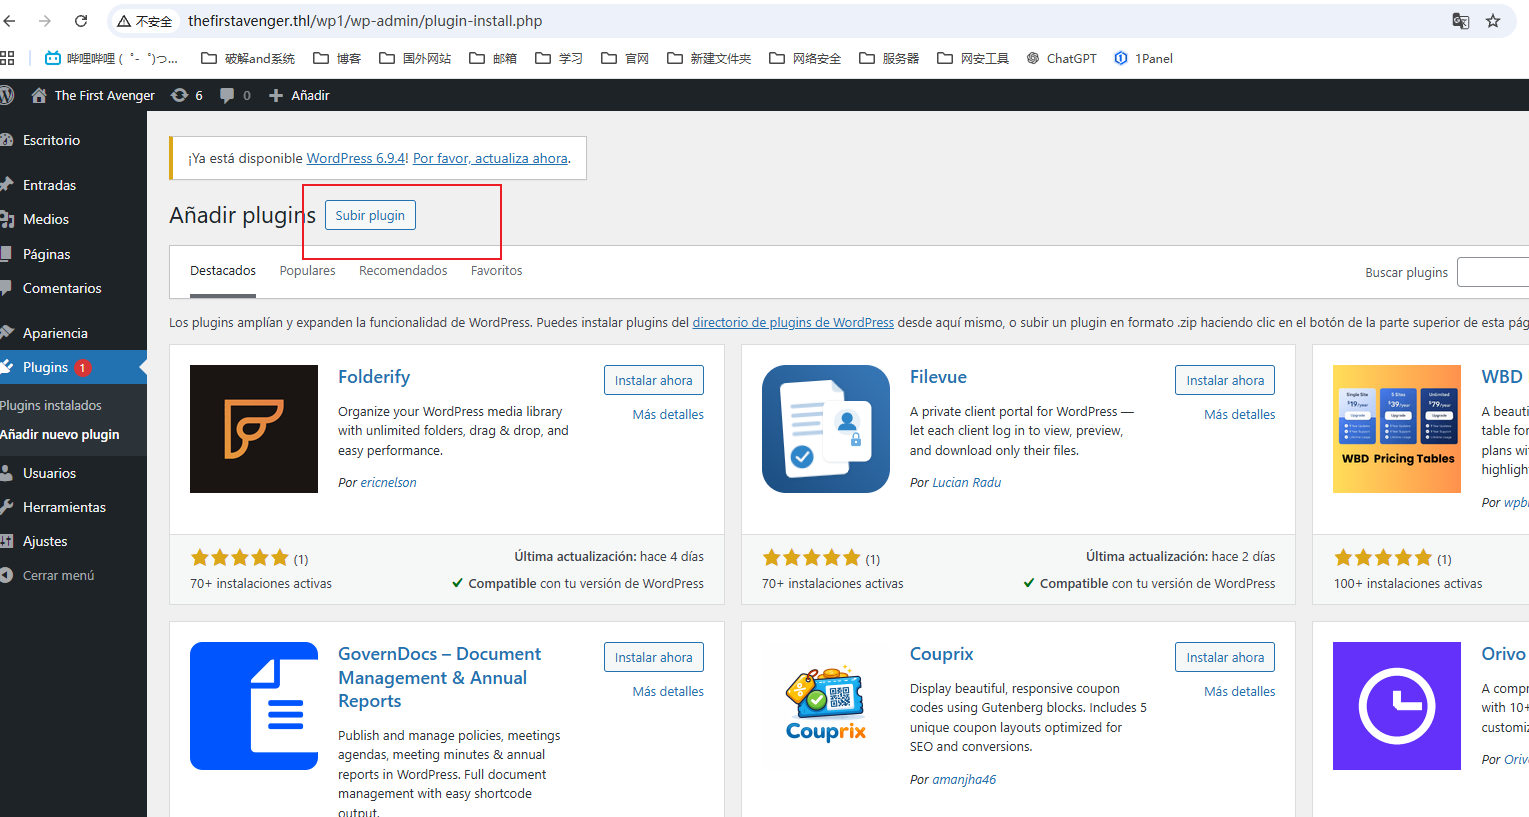Visit The First Avenger site home
The height and width of the screenshot is (817, 1529).
pyautogui.click(x=93, y=95)
